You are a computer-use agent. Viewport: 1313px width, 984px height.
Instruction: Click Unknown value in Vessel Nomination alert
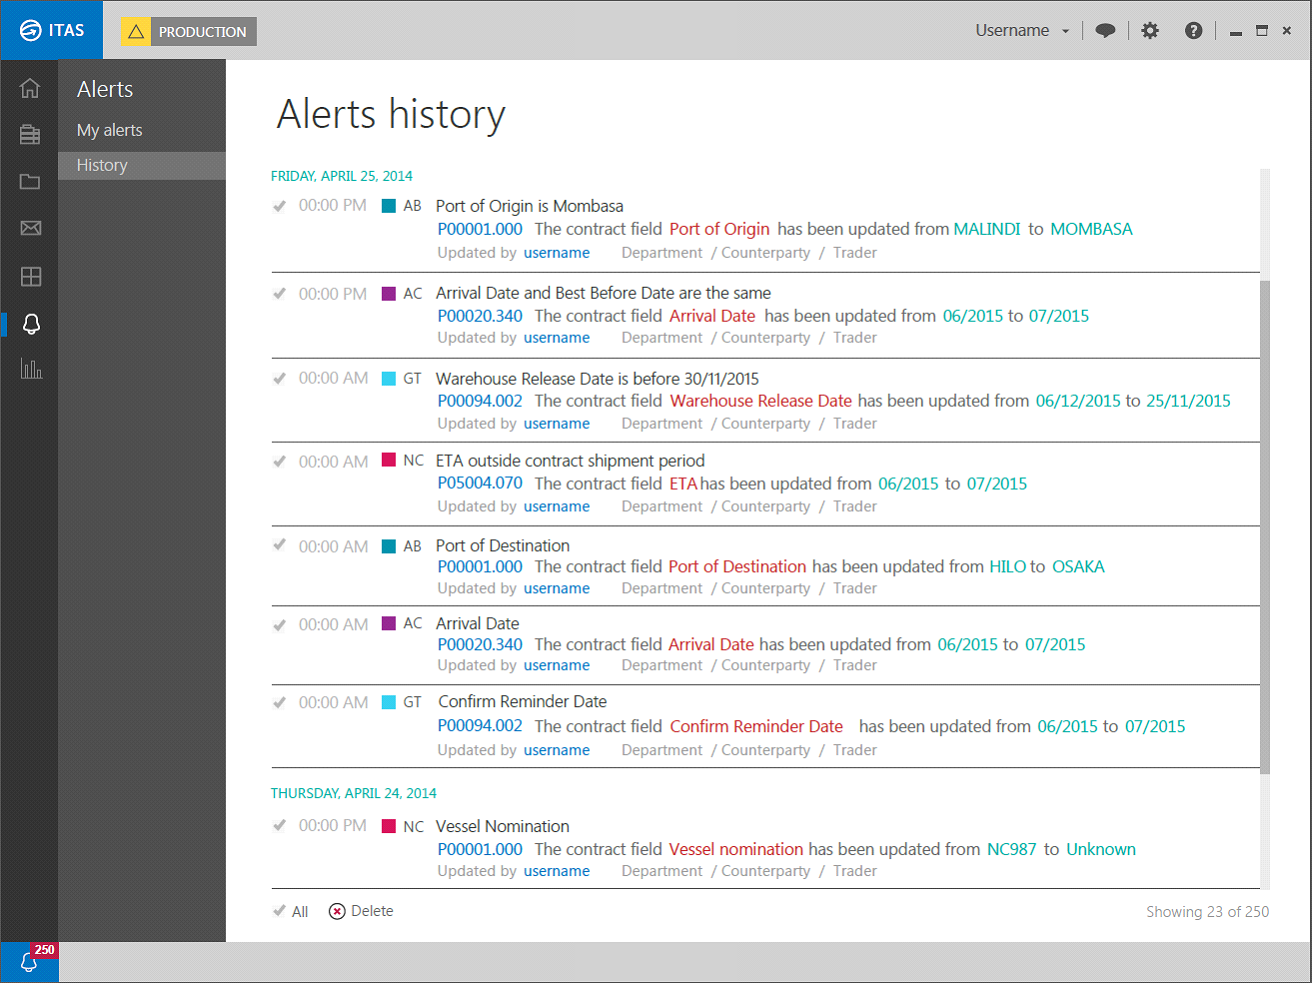1101,849
